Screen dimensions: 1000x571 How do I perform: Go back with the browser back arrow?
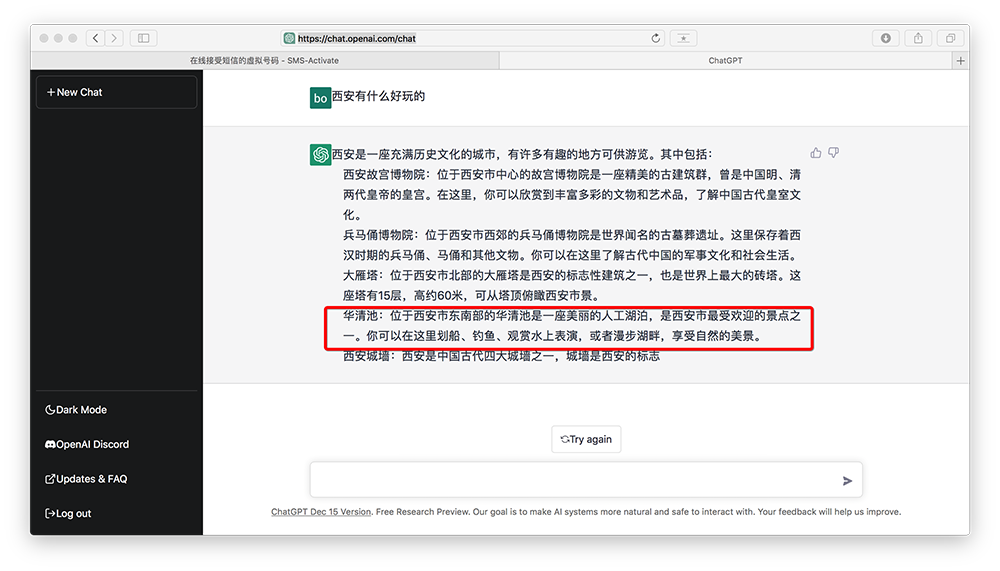click(x=95, y=38)
